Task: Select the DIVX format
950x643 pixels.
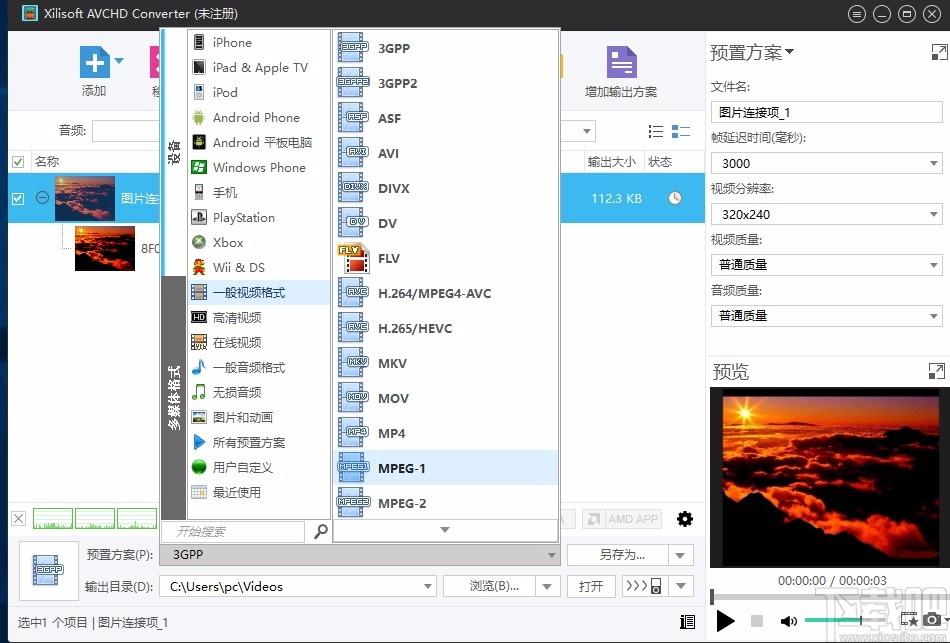Action: 445,188
